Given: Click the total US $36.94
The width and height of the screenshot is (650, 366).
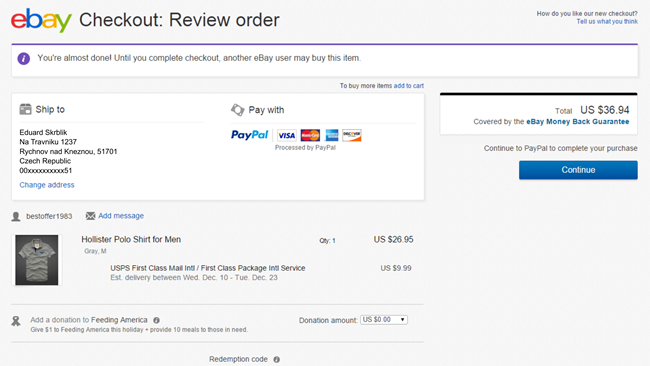Looking at the screenshot, I should click(x=604, y=110).
